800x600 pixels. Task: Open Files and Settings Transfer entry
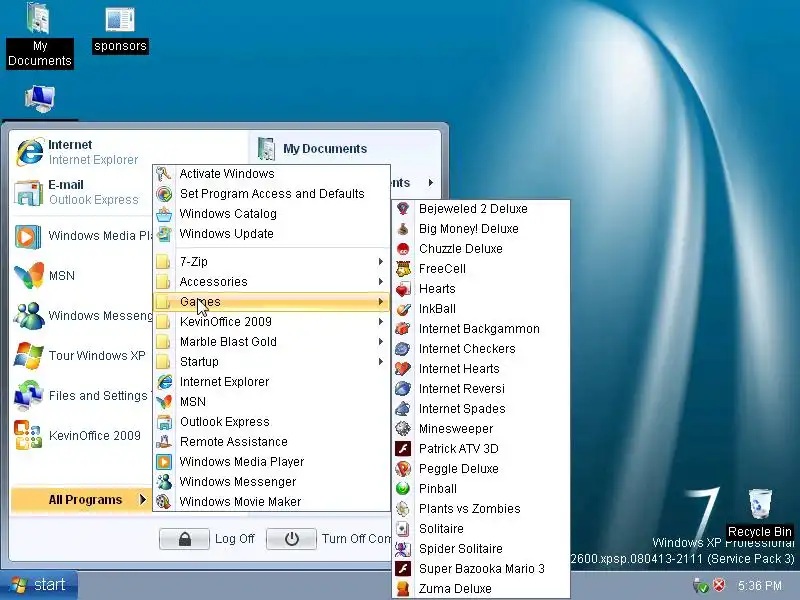82,395
